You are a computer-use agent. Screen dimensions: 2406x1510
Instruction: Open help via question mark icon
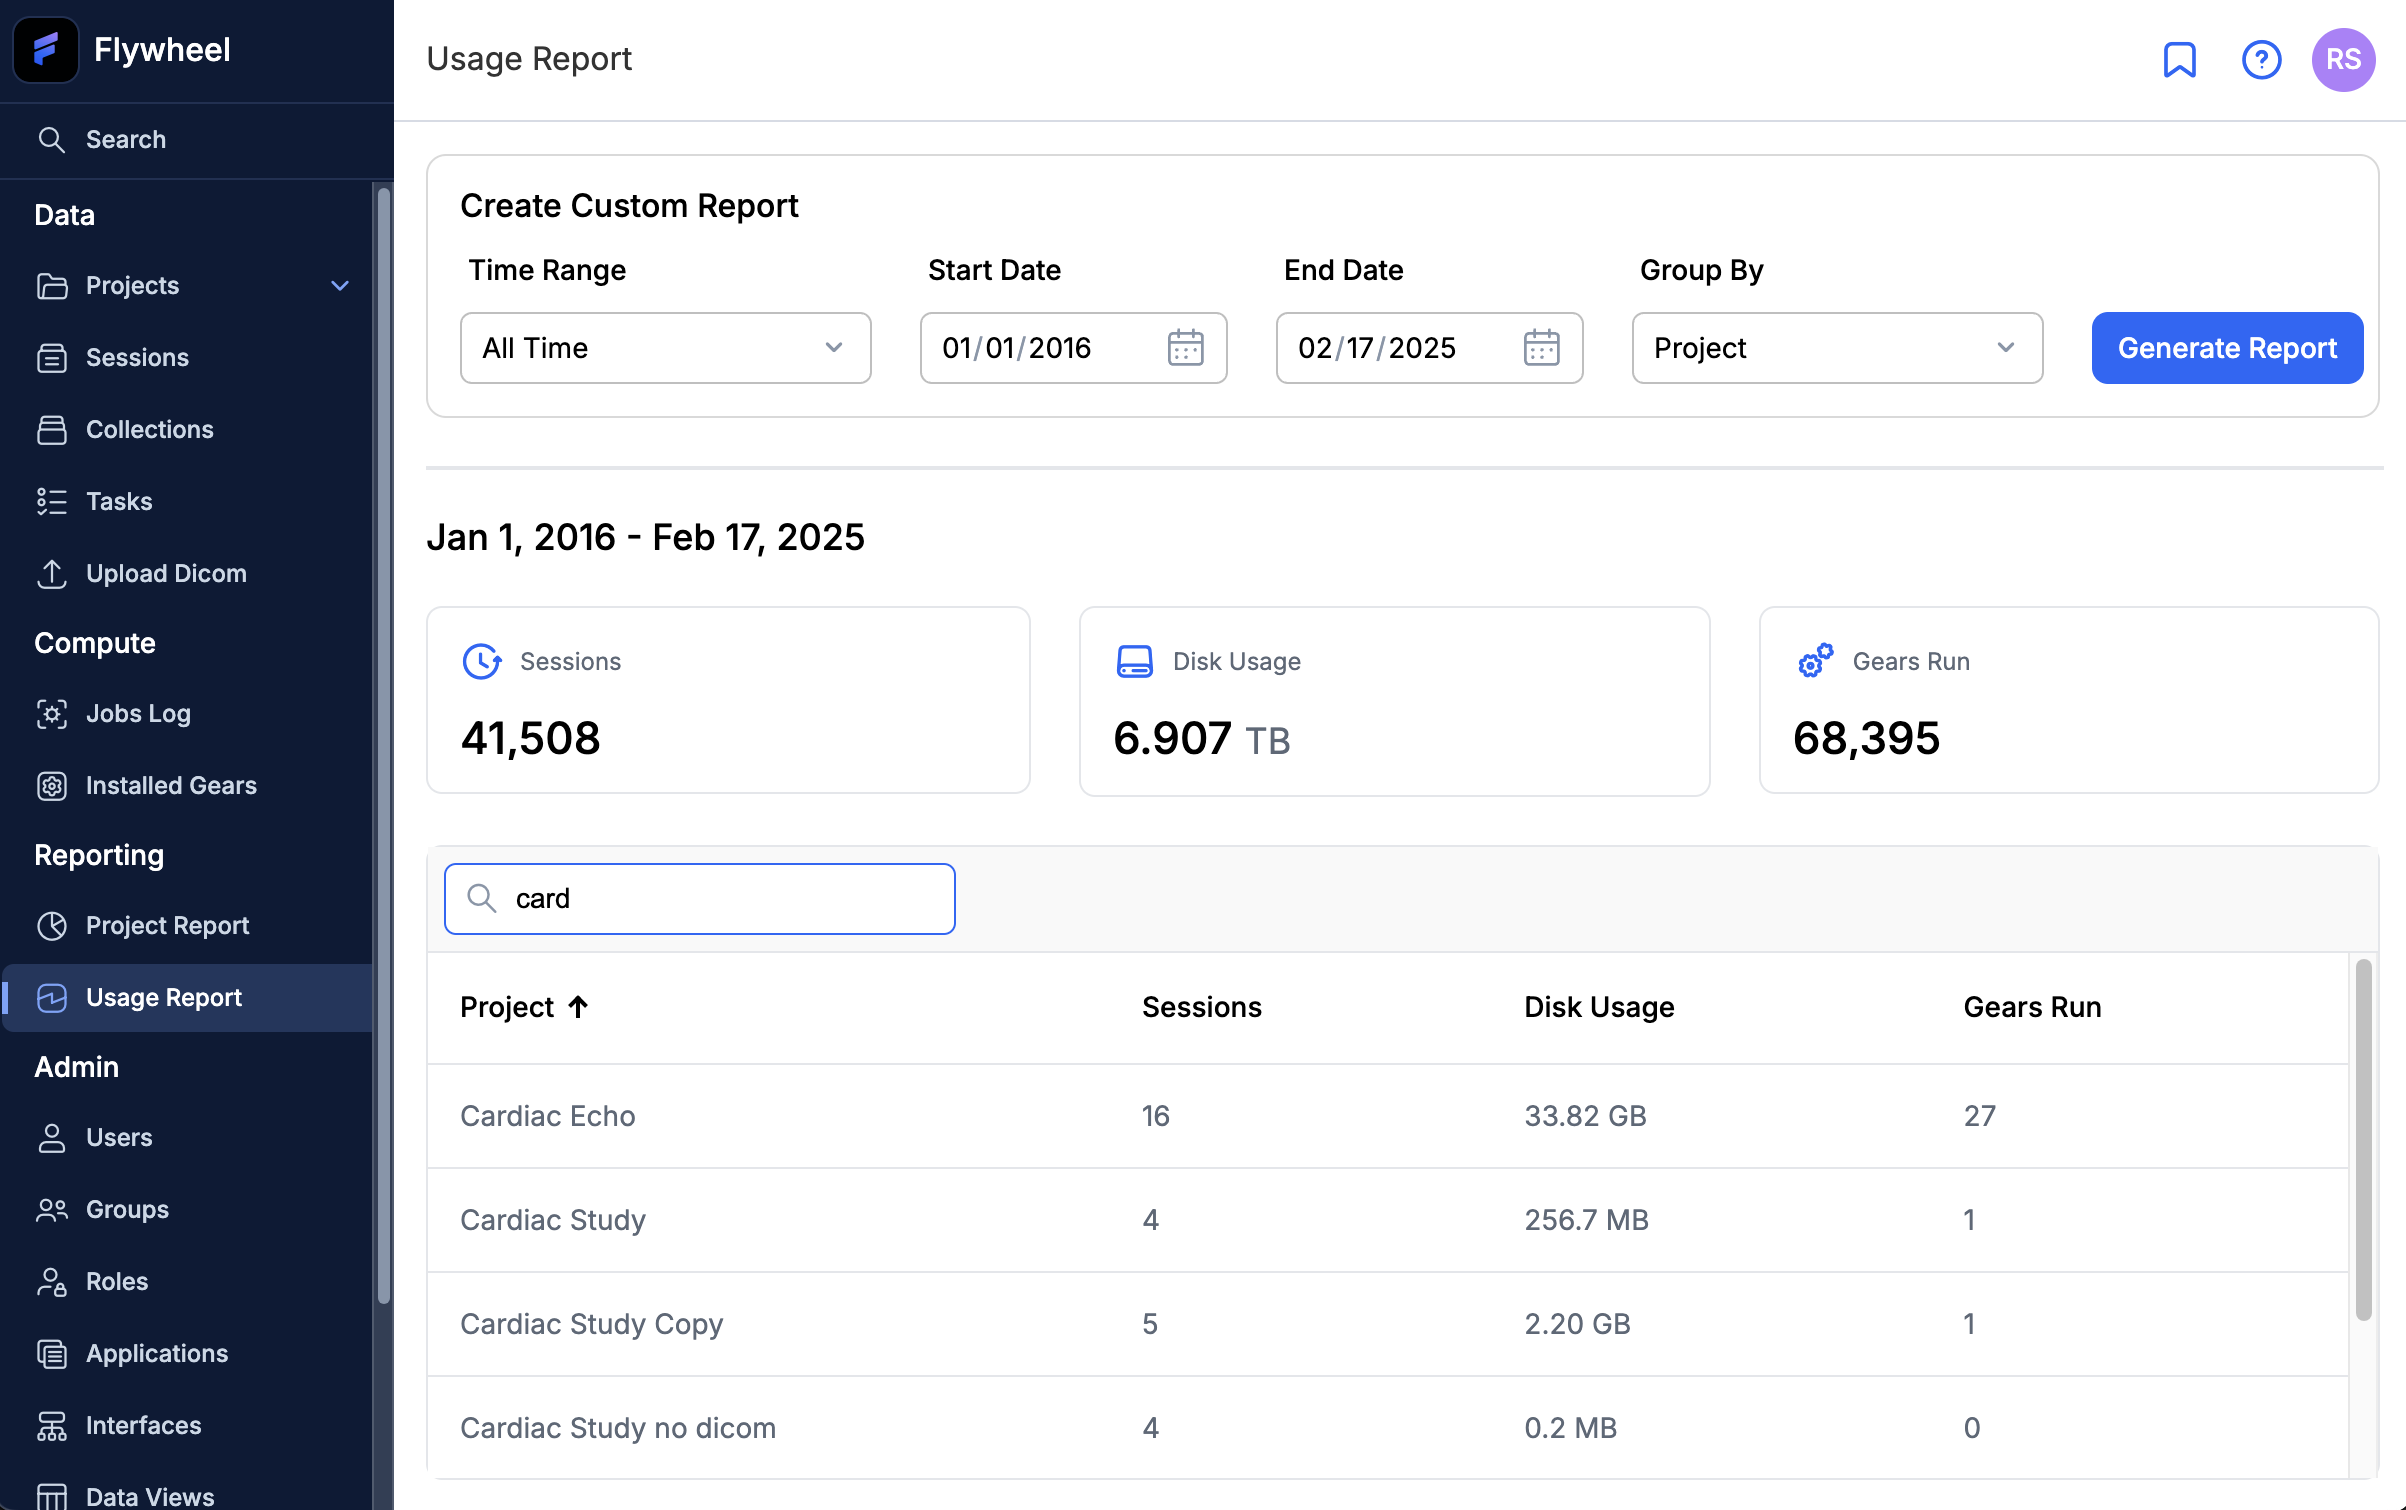coord(2261,60)
